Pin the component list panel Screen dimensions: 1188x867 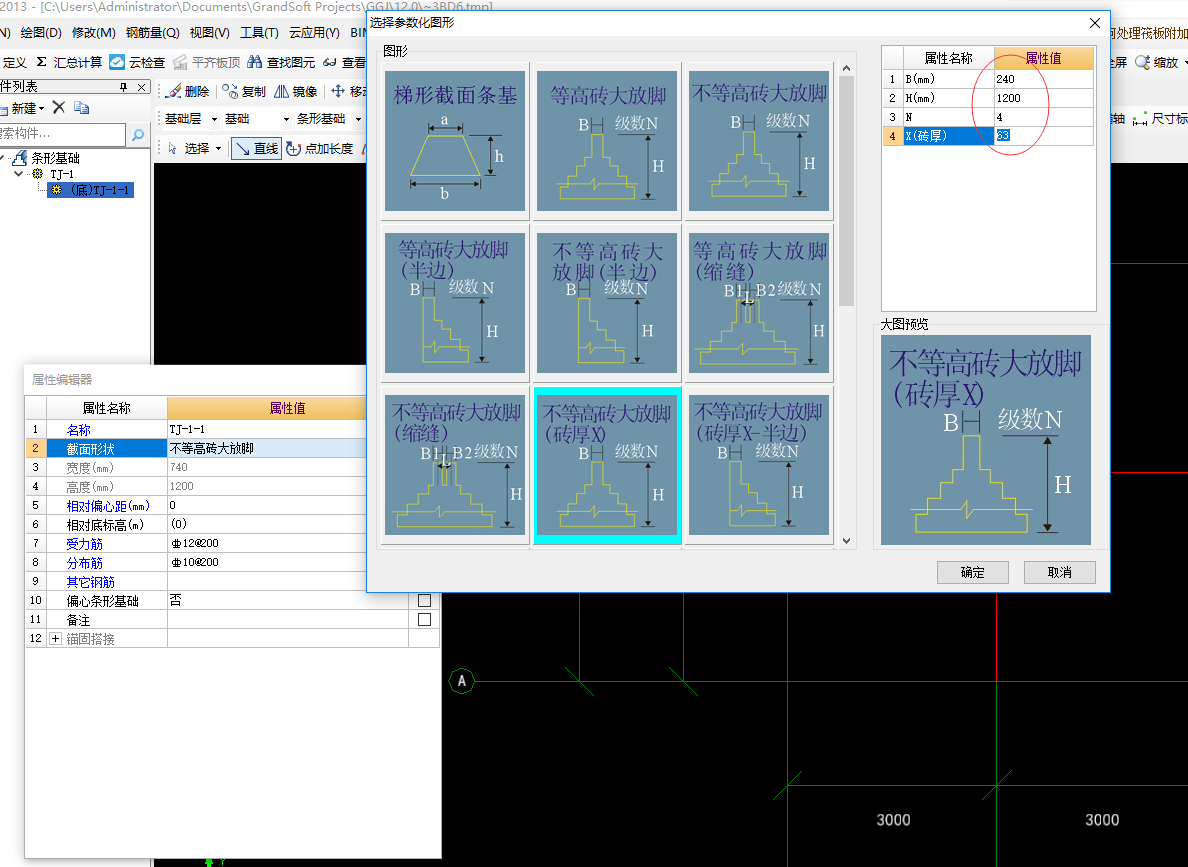coord(123,87)
